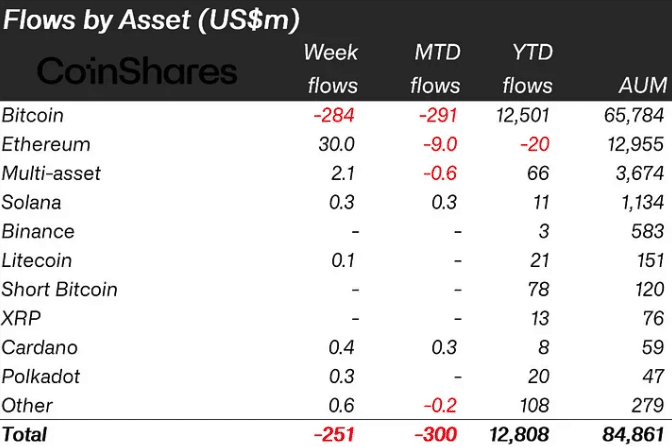Click the Ethereum row label
The height and width of the screenshot is (447, 672).
(x=46, y=144)
